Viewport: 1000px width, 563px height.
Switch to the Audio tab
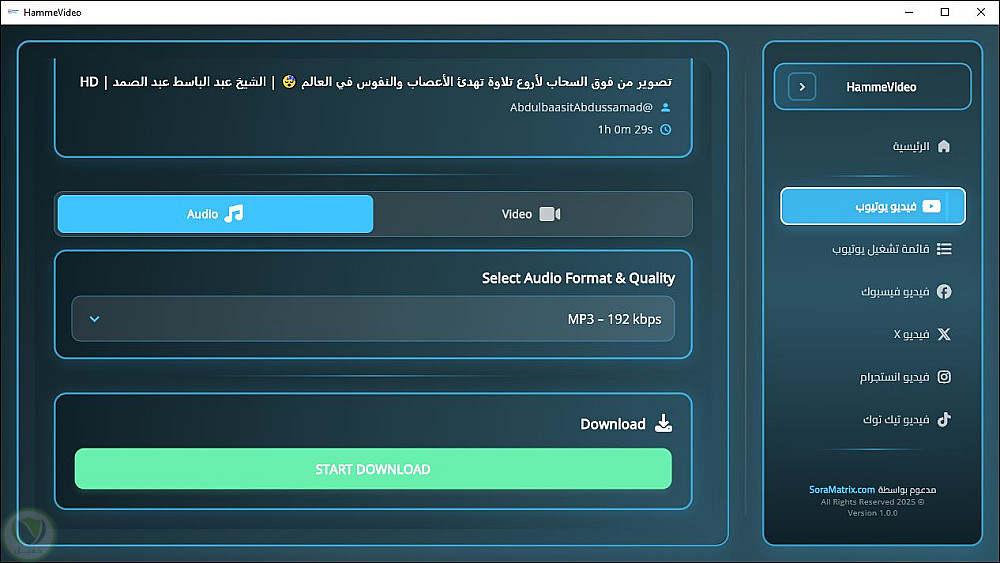tap(216, 214)
